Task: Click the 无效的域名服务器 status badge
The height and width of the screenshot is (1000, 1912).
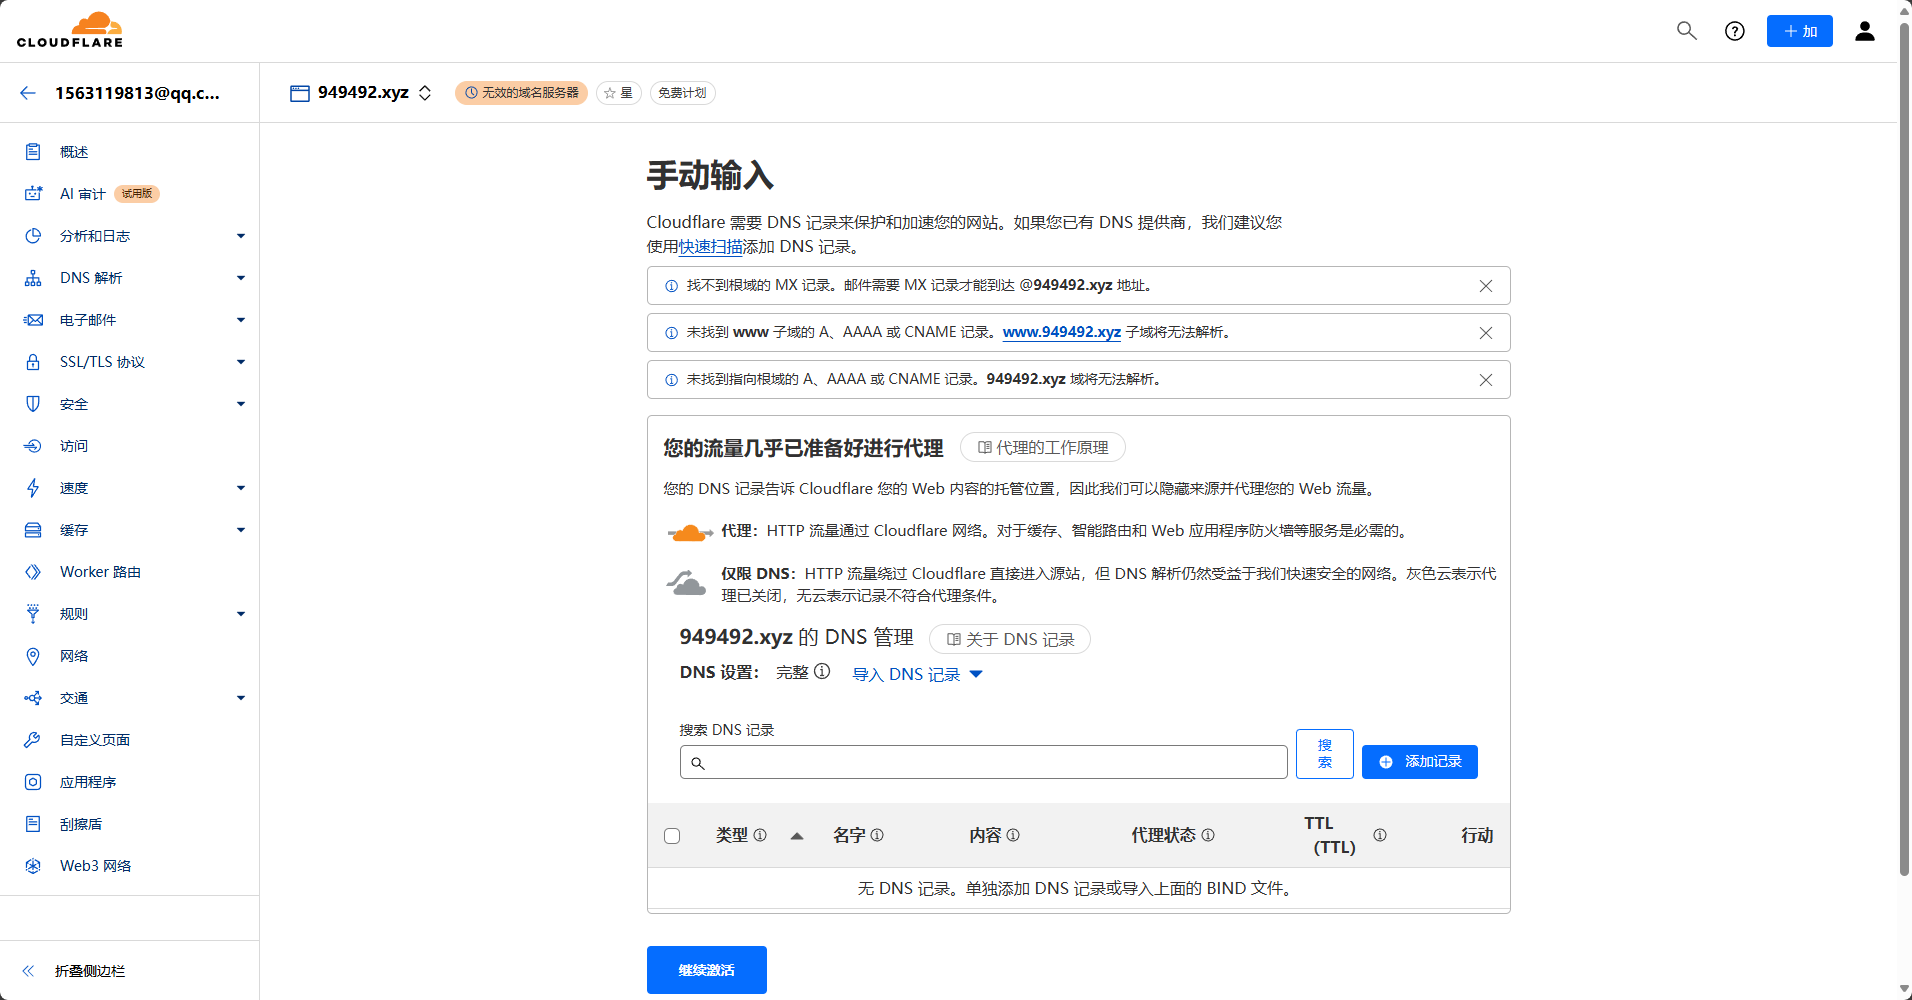Action: pyautogui.click(x=521, y=93)
